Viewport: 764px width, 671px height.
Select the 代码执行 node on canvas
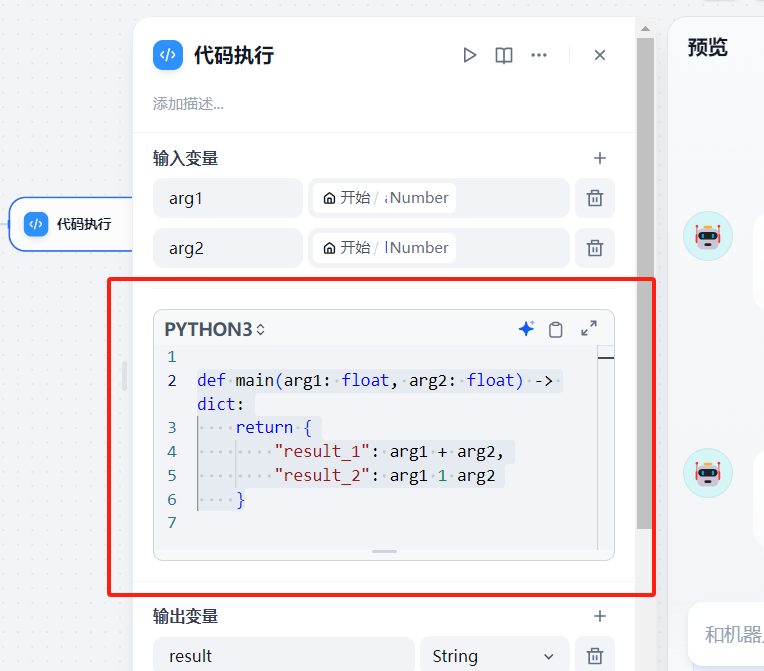pyautogui.click(x=71, y=224)
